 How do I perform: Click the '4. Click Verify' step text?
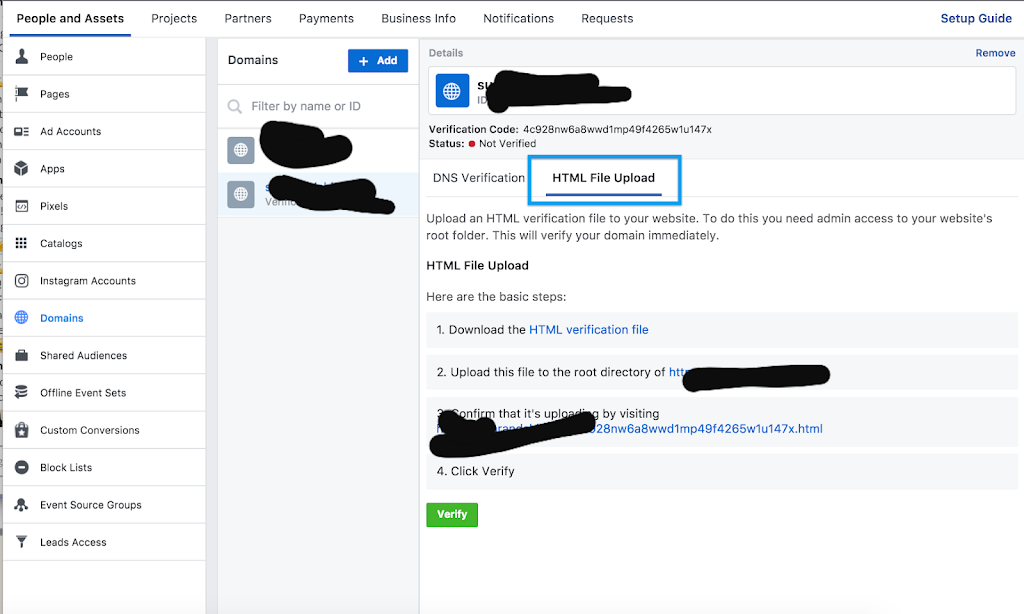(x=475, y=471)
